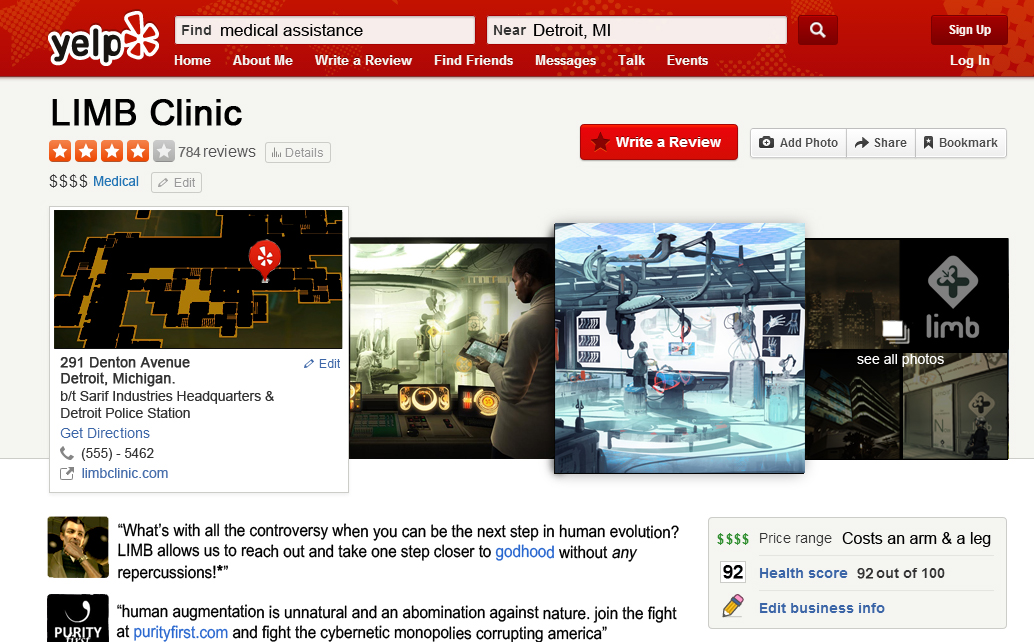This screenshot has width=1034, height=642.
Task: Click the pencil icon next to Edit business info
Action: tap(733, 606)
